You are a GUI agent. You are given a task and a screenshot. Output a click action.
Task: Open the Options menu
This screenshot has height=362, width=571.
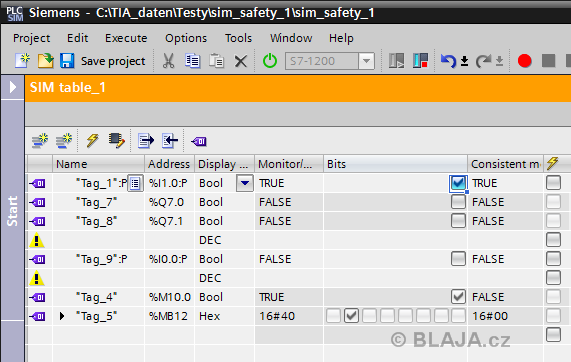pos(186,38)
